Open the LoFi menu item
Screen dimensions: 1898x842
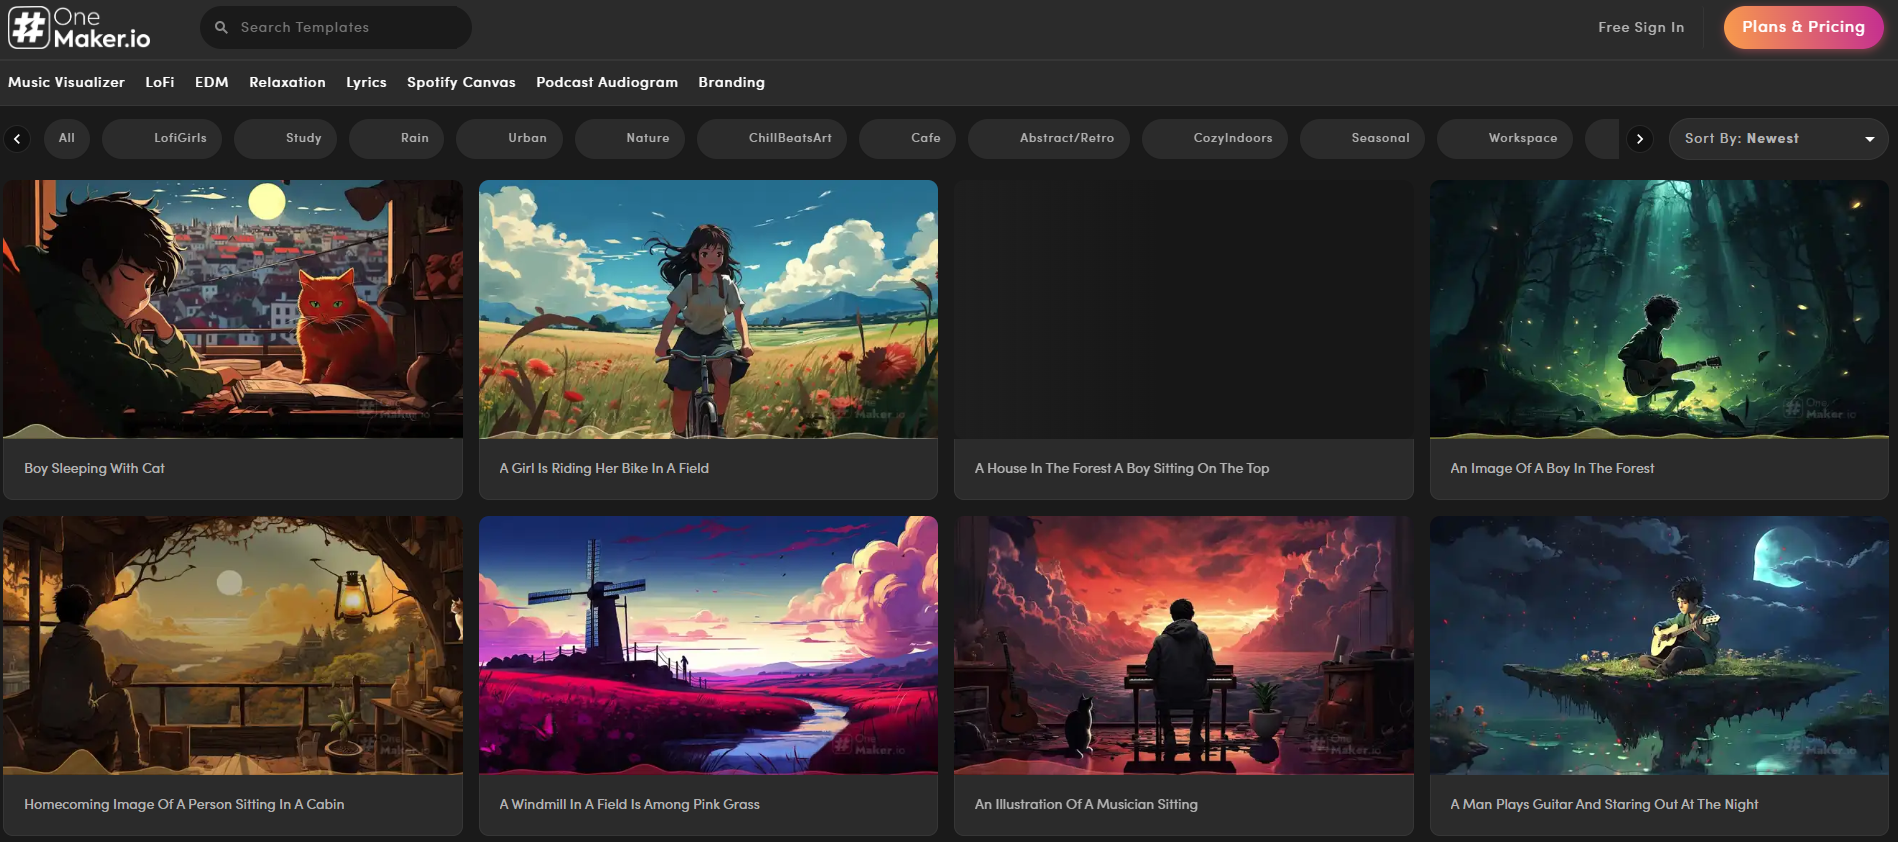160,82
